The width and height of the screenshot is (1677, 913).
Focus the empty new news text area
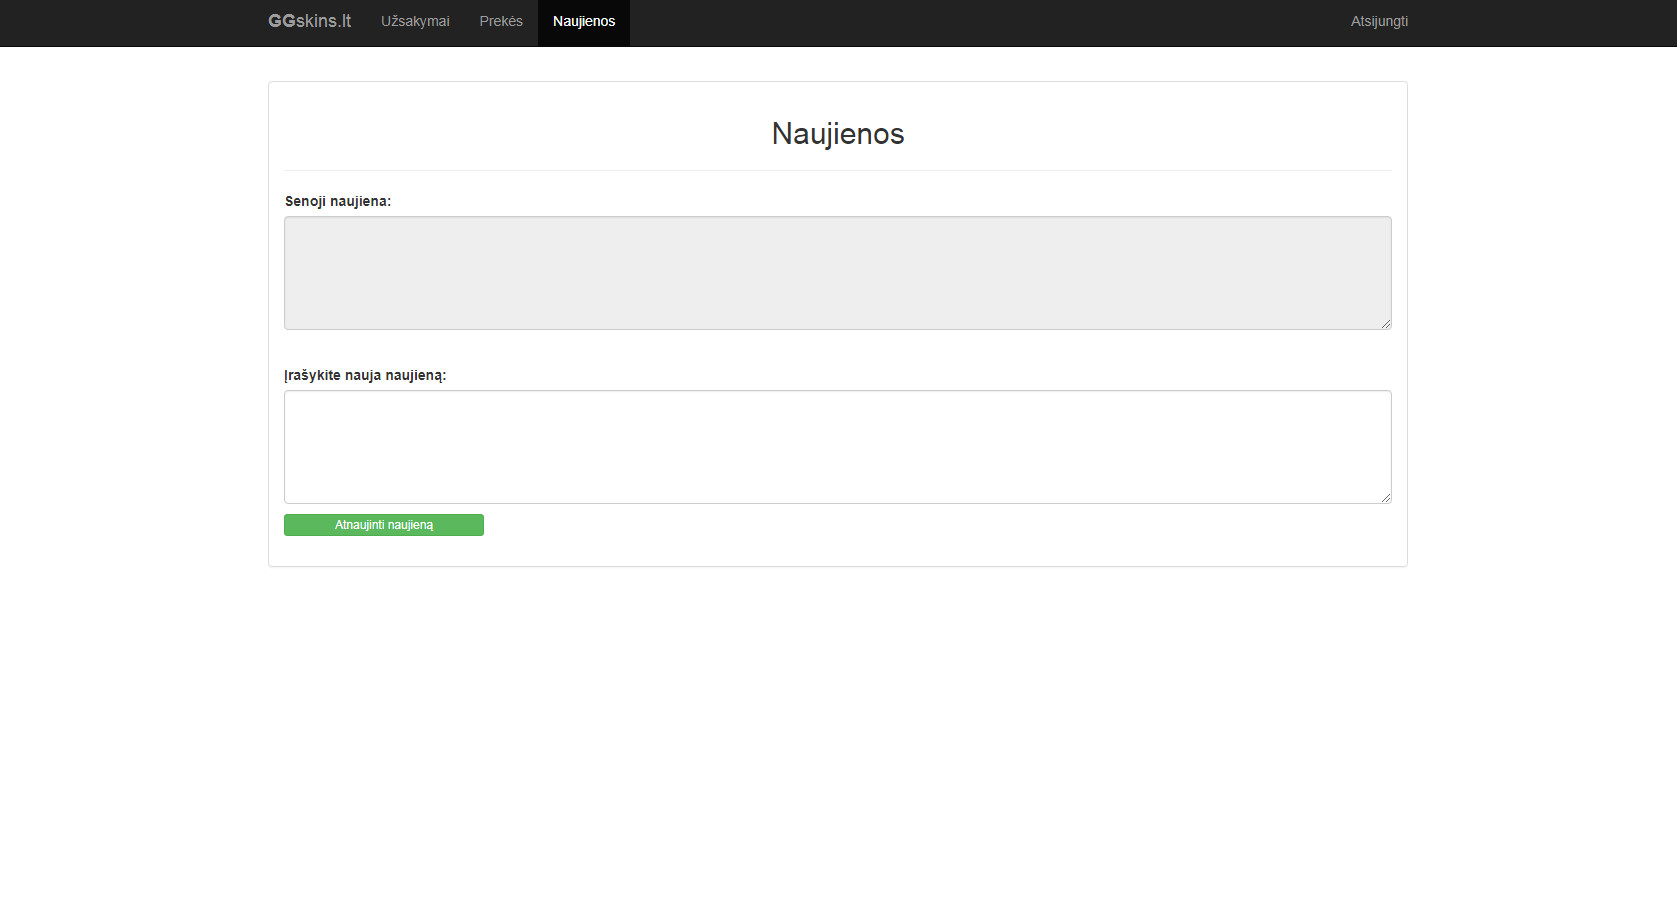[x=837, y=446]
